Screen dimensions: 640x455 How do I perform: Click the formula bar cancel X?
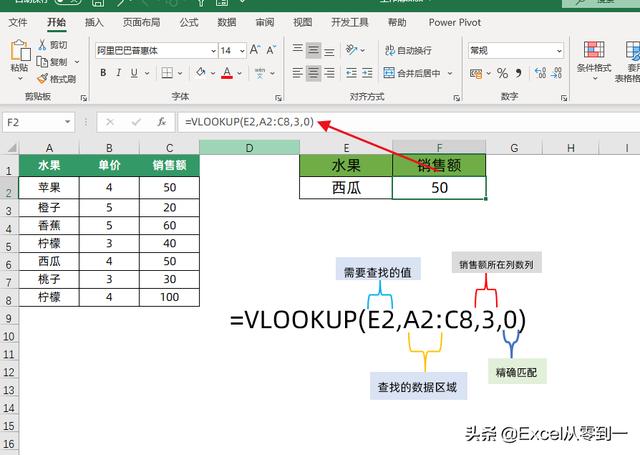[110, 122]
